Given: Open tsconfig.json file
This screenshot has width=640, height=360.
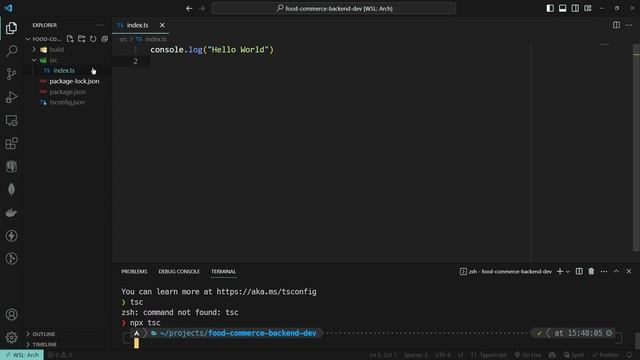Looking at the screenshot, I should point(68,102).
